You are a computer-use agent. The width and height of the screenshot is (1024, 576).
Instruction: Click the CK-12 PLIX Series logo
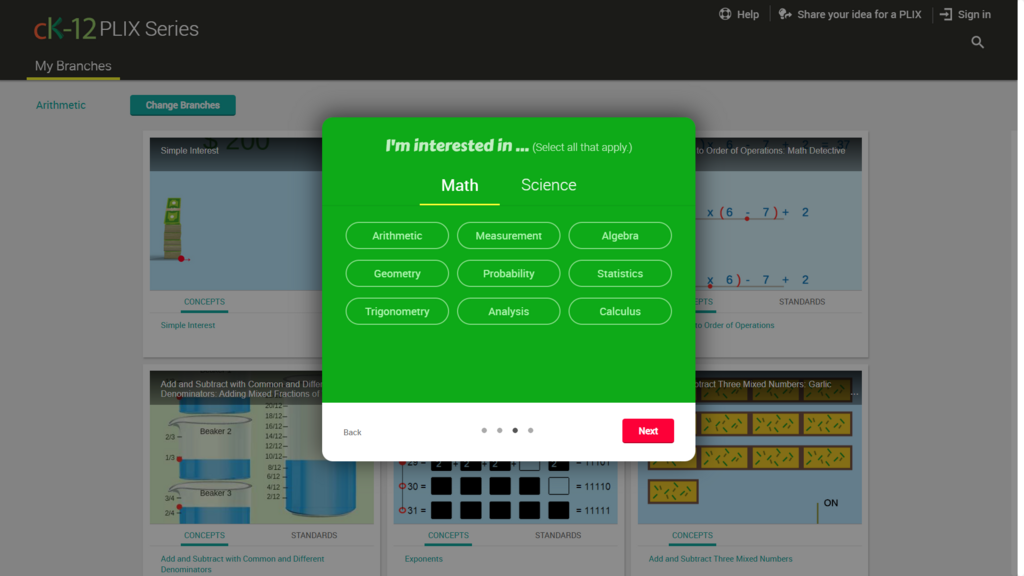tap(116, 29)
